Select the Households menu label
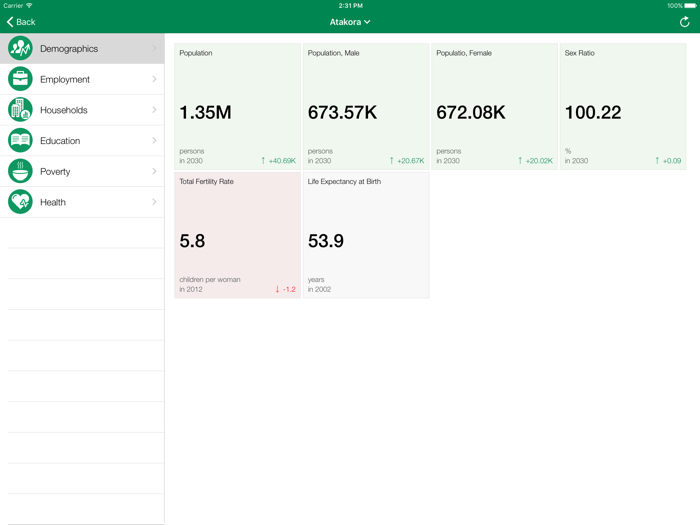Viewport: 700px width, 525px height. pyautogui.click(x=63, y=110)
